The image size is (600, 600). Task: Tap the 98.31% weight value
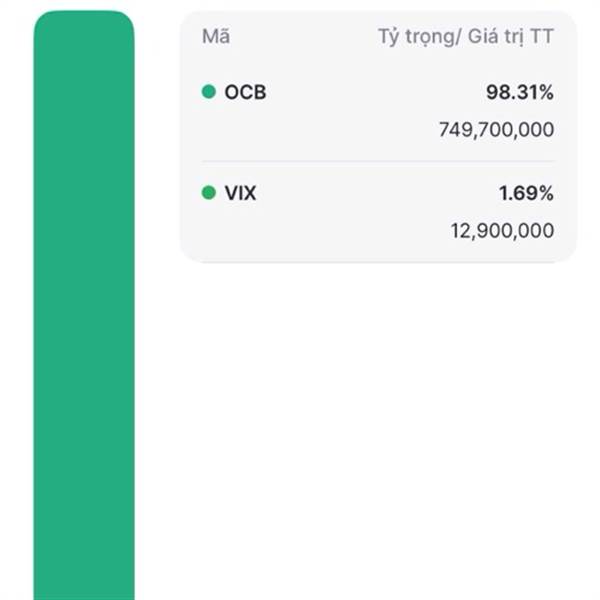click(x=520, y=92)
